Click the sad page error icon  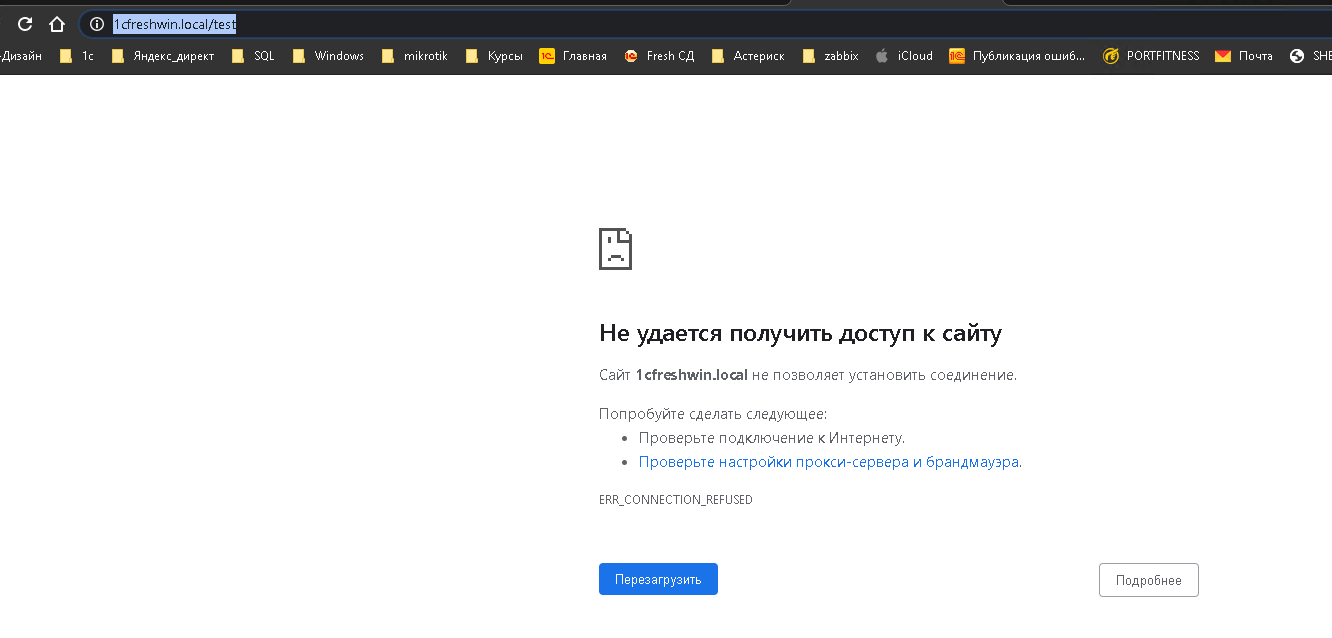click(615, 249)
